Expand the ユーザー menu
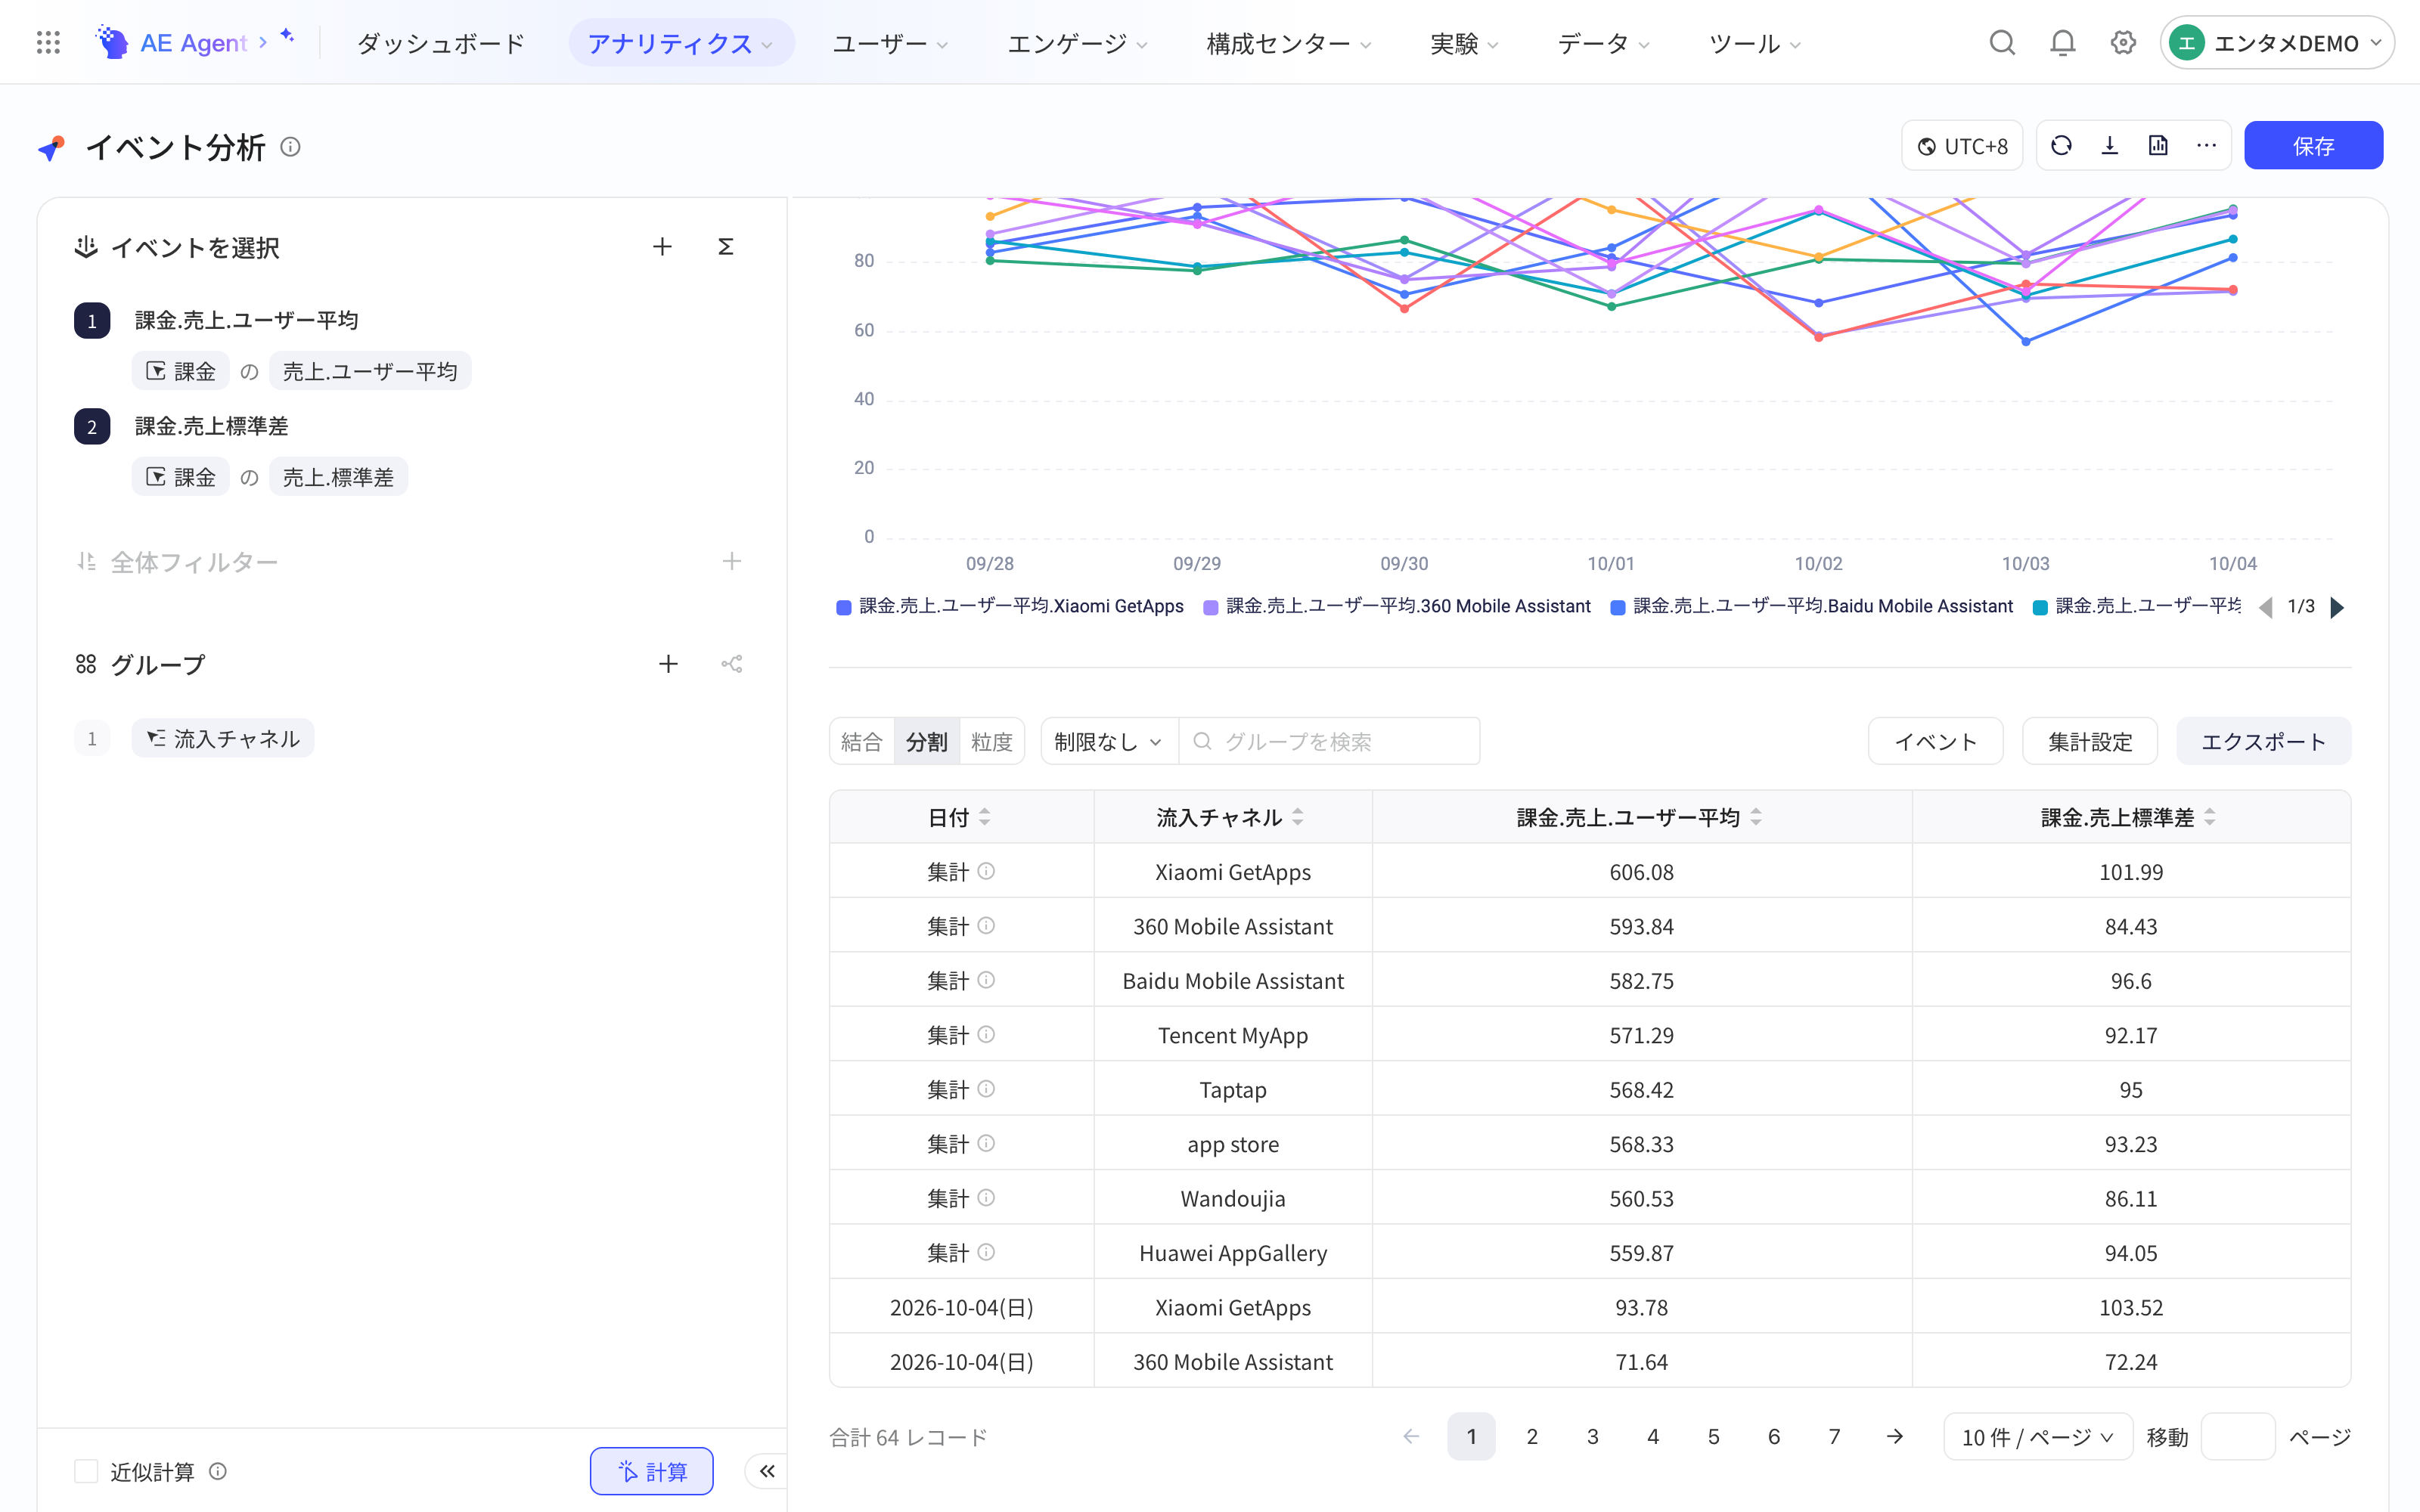Image resolution: width=2420 pixels, height=1512 pixels. [x=890, y=43]
